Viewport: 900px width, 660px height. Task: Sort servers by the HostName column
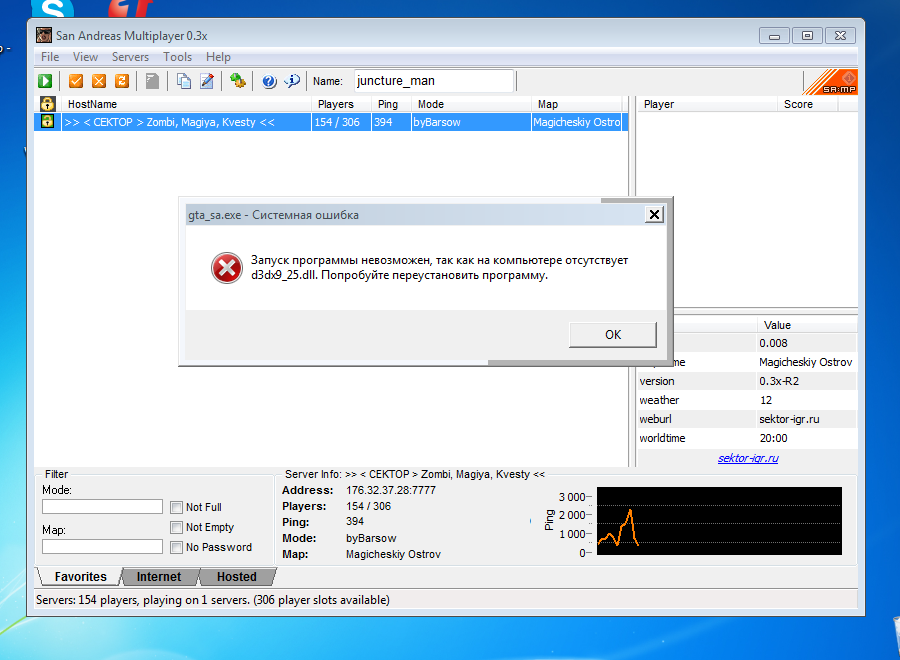point(187,104)
